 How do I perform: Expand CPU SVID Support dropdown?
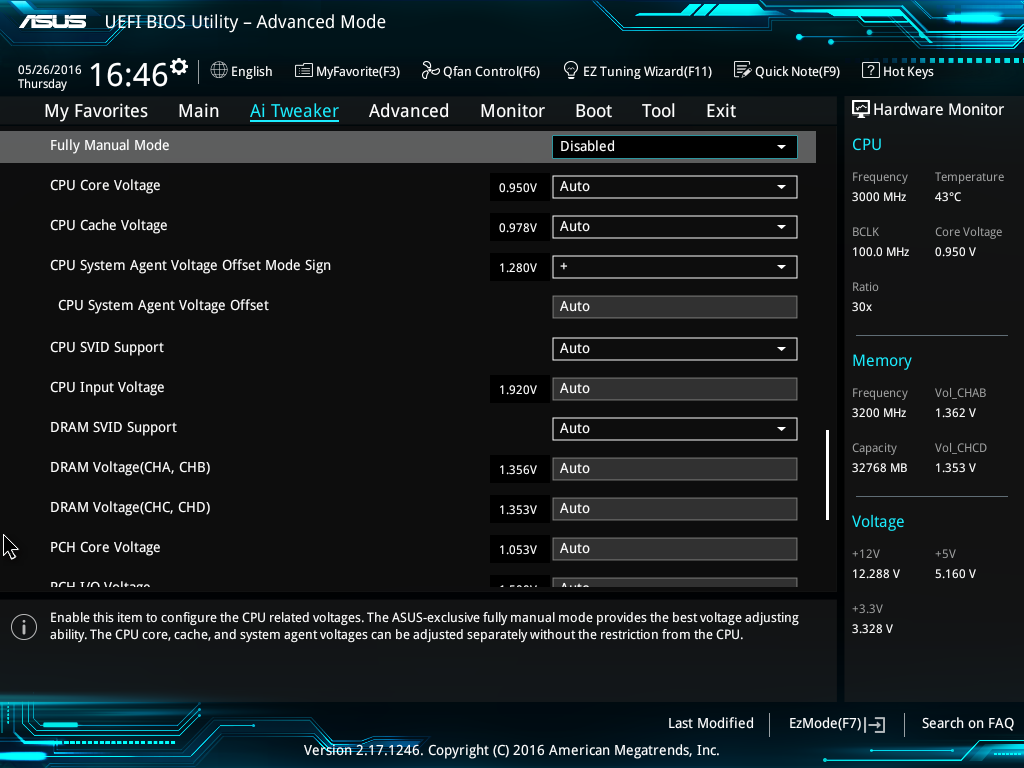pyautogui.click(x=675, y=349)
